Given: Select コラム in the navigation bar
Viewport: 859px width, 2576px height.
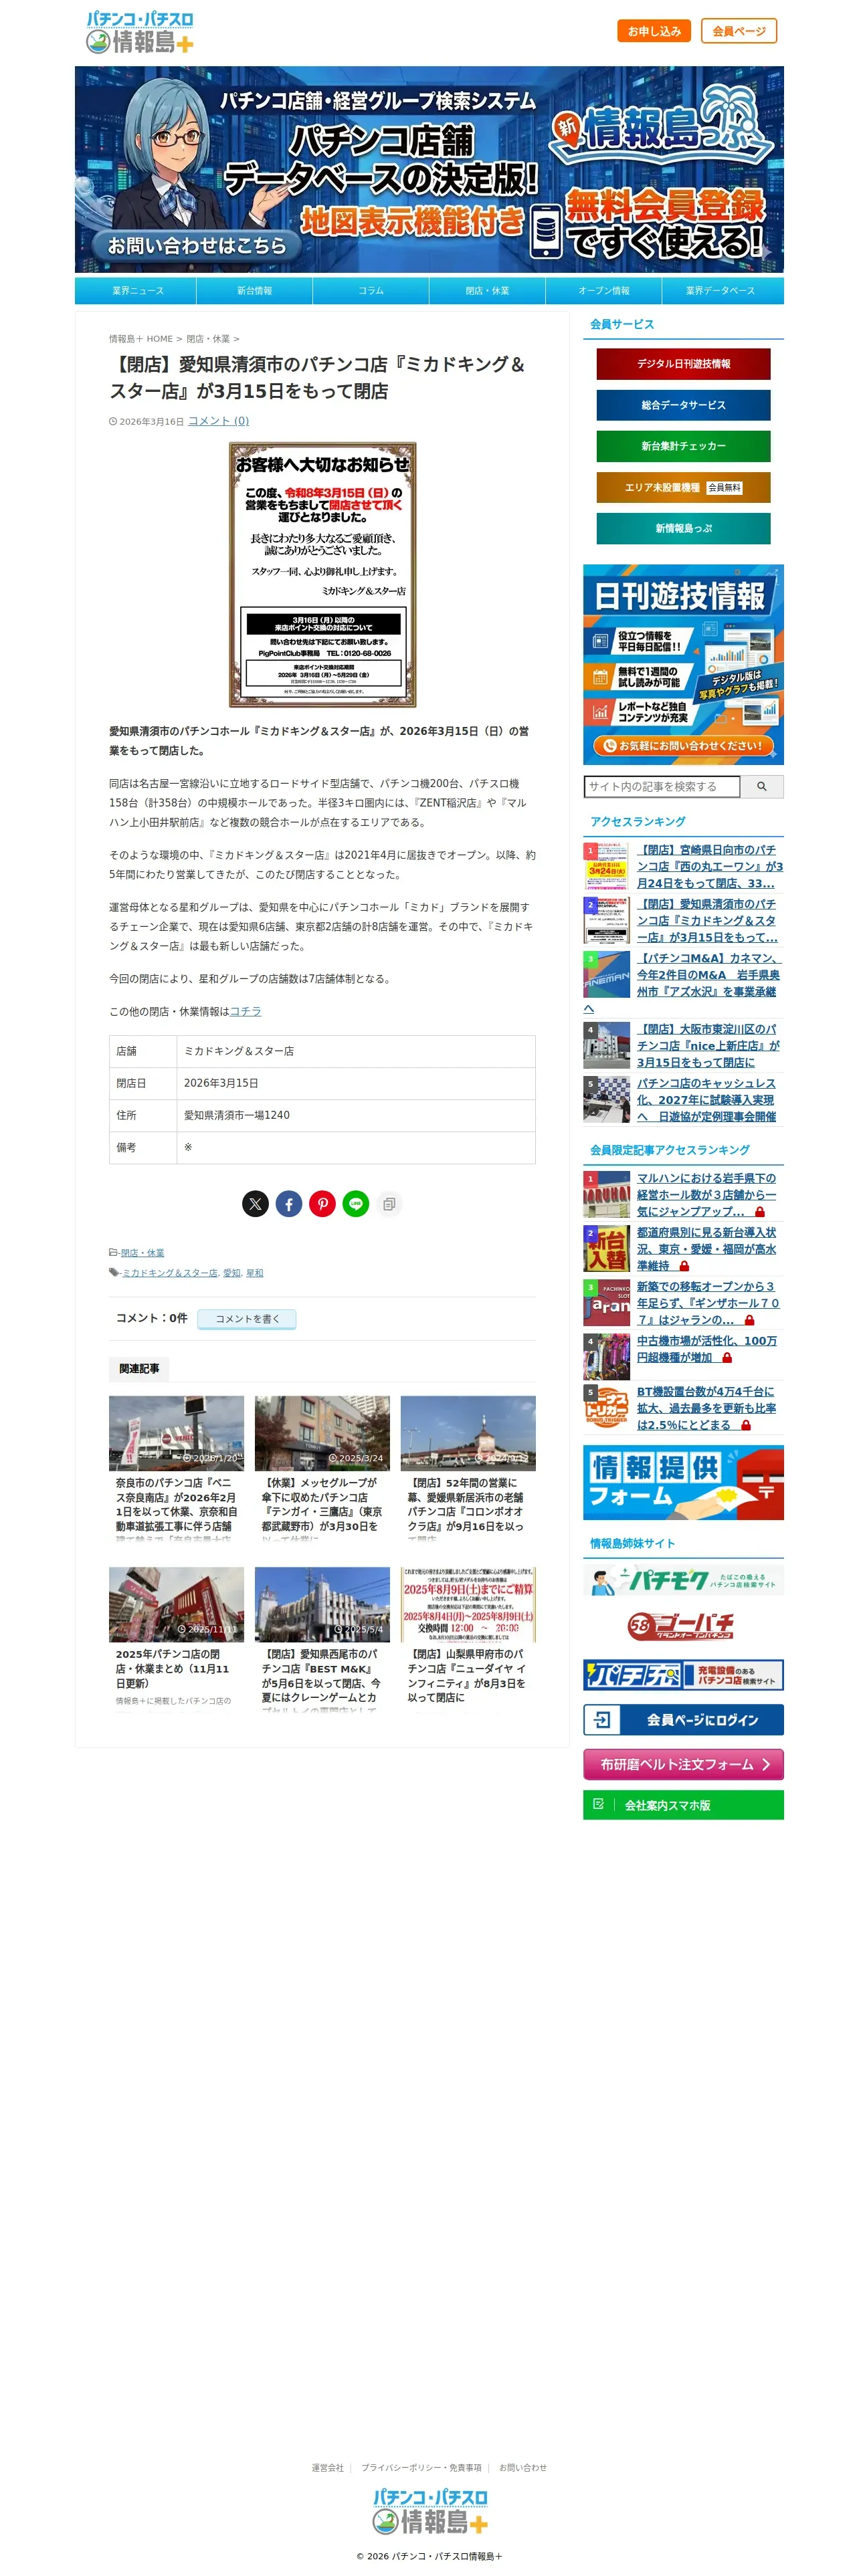Looking at the screenshot, I should (371, 291).
